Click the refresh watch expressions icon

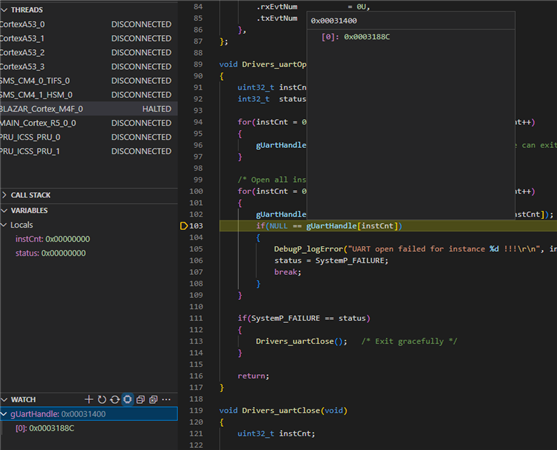(102, 400)
